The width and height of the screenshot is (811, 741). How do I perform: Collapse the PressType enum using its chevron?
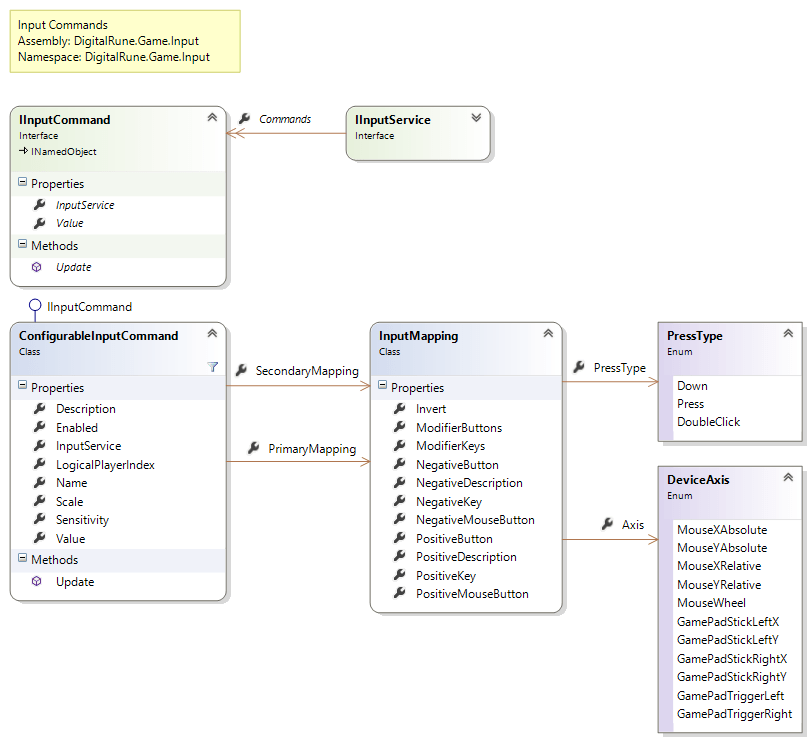(x=791, y=334)
